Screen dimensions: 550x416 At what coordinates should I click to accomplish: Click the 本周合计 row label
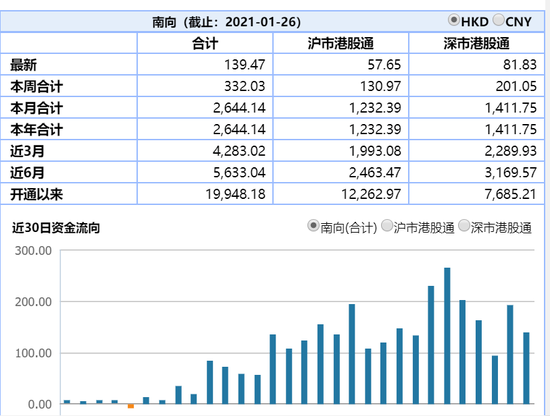pyautogui.click(x=36, y=86)
